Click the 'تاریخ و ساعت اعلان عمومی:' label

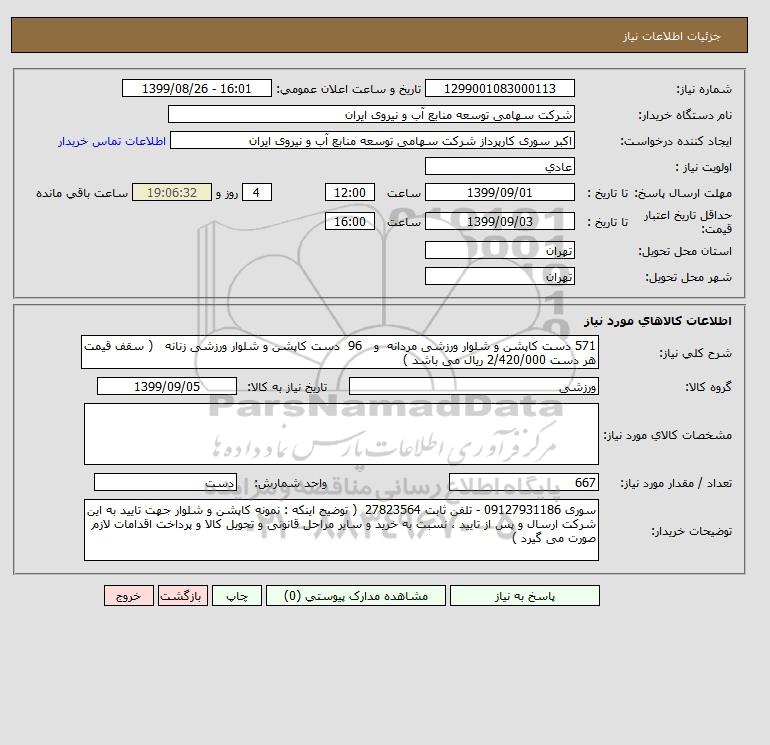[349, 89]
